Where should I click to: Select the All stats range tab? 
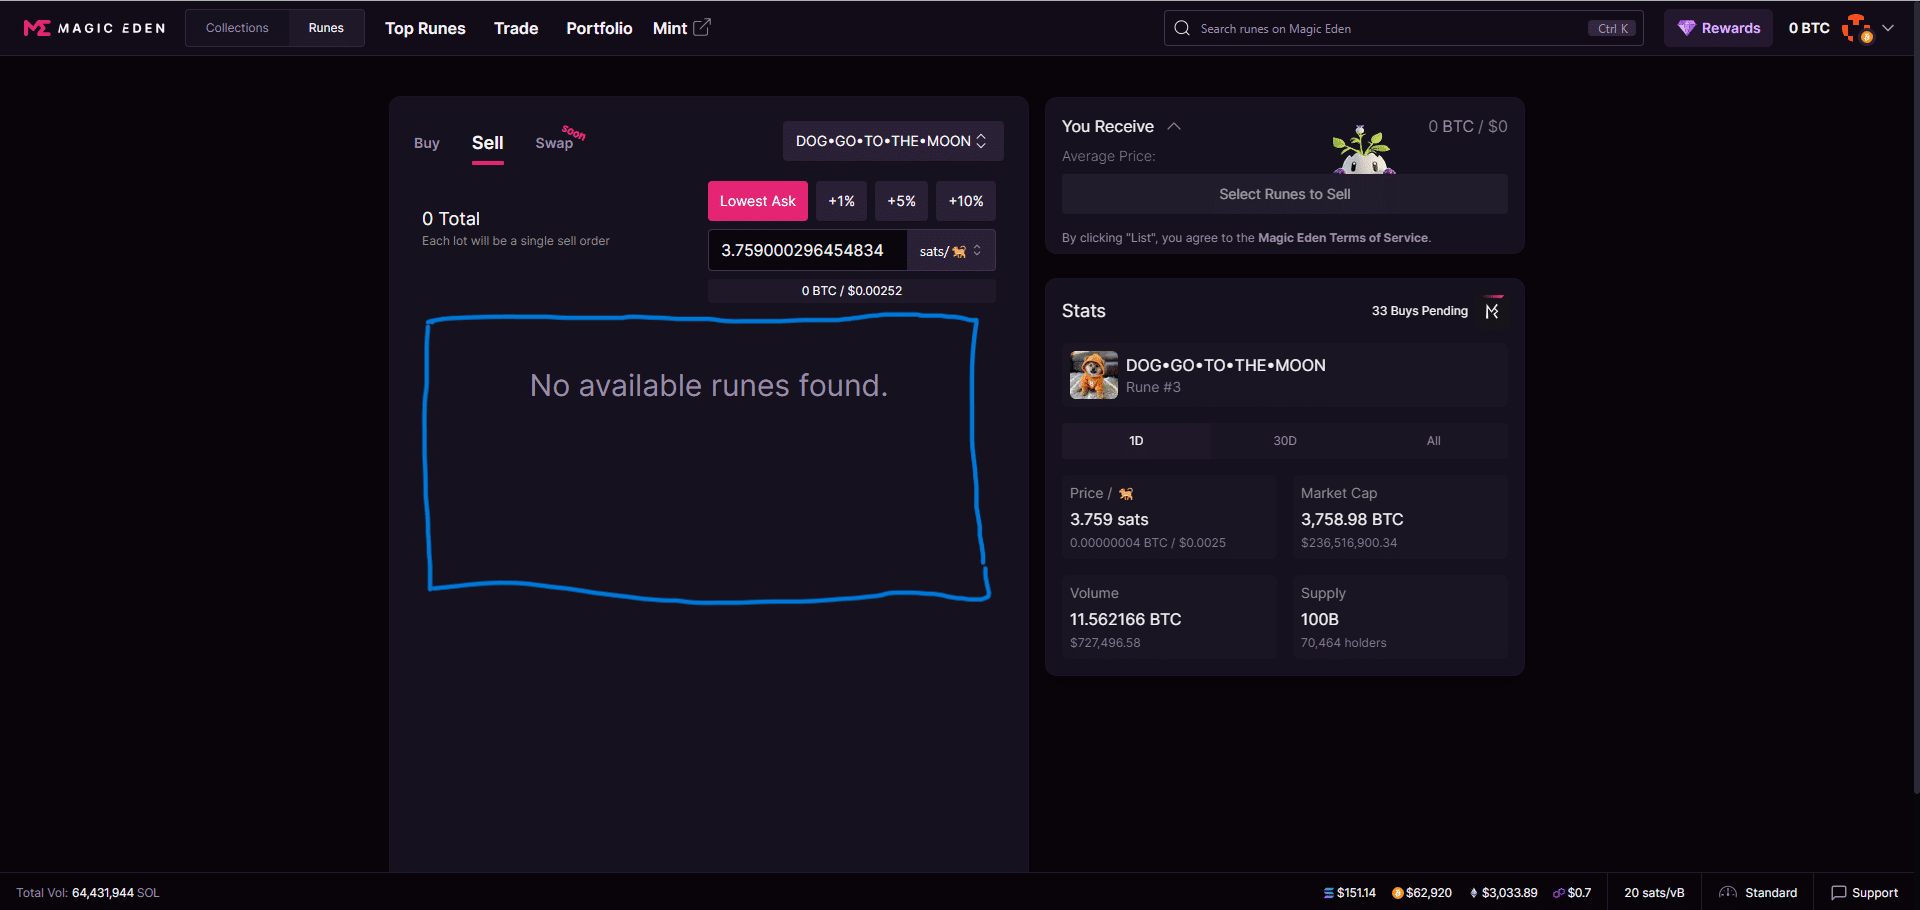tap(1434, 441)
